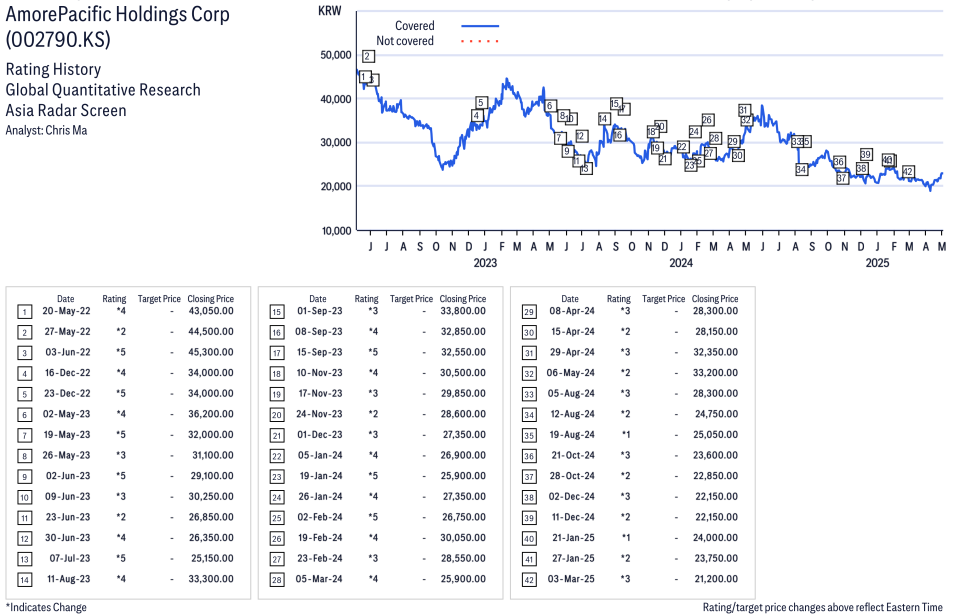Screen dimensions: 954x614
Task: Click closing price 33,800.00
Action: click(x=463, y=311)
